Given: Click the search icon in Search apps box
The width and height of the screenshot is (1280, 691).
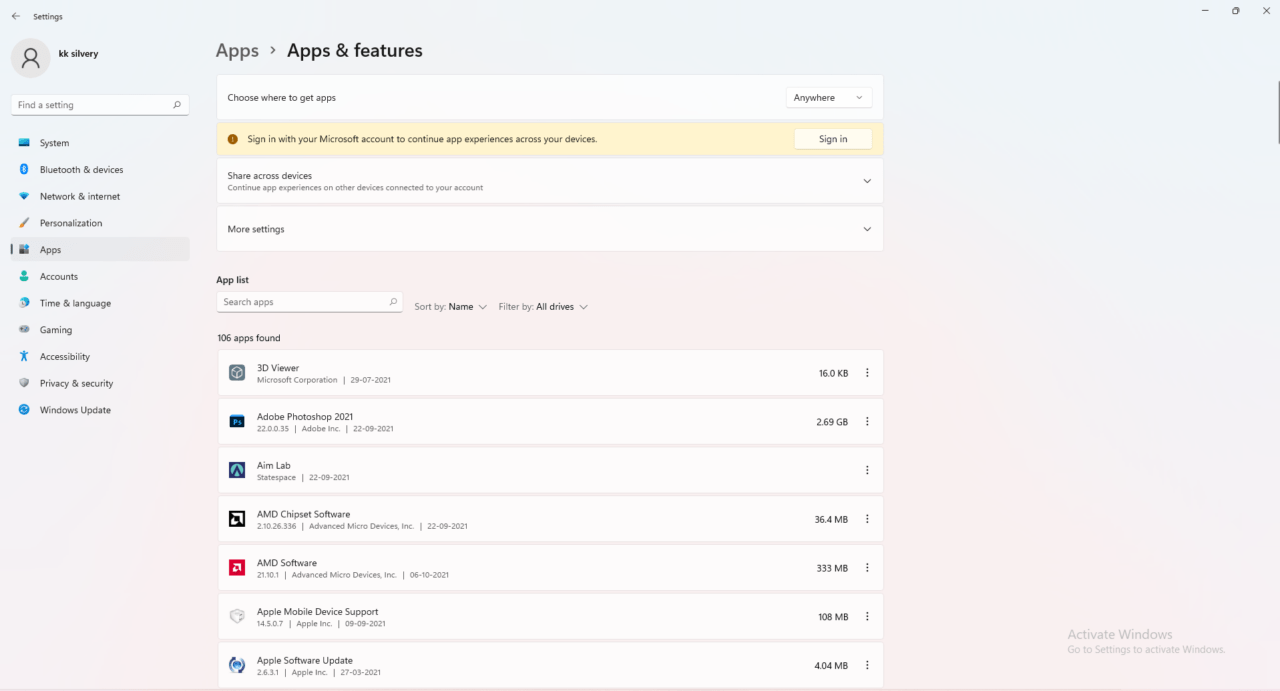Looking at the screenshot, I should 393,302.
